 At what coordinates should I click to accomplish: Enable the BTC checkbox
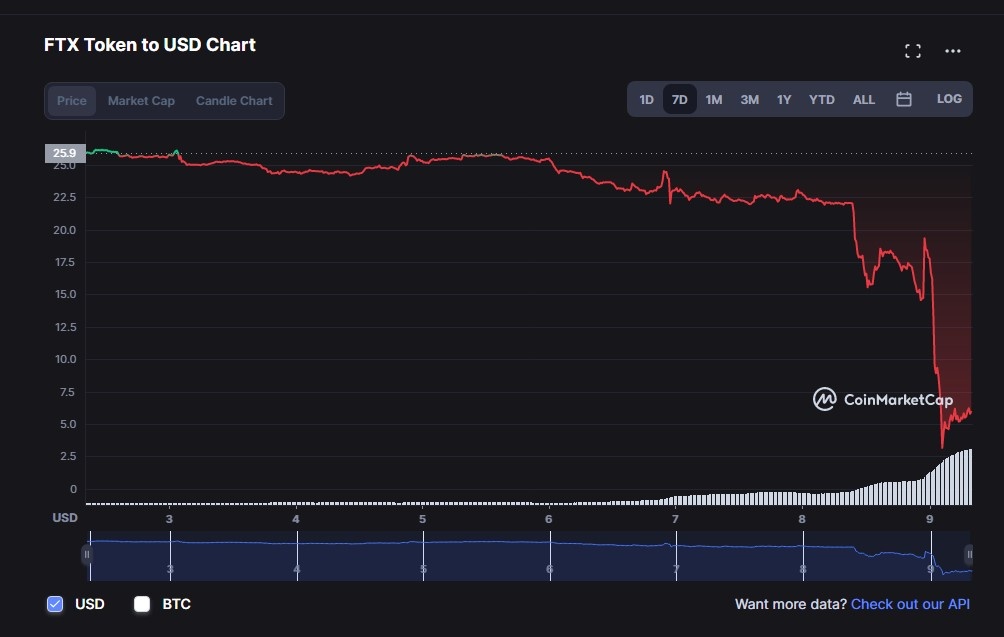(x=142, y=604)
